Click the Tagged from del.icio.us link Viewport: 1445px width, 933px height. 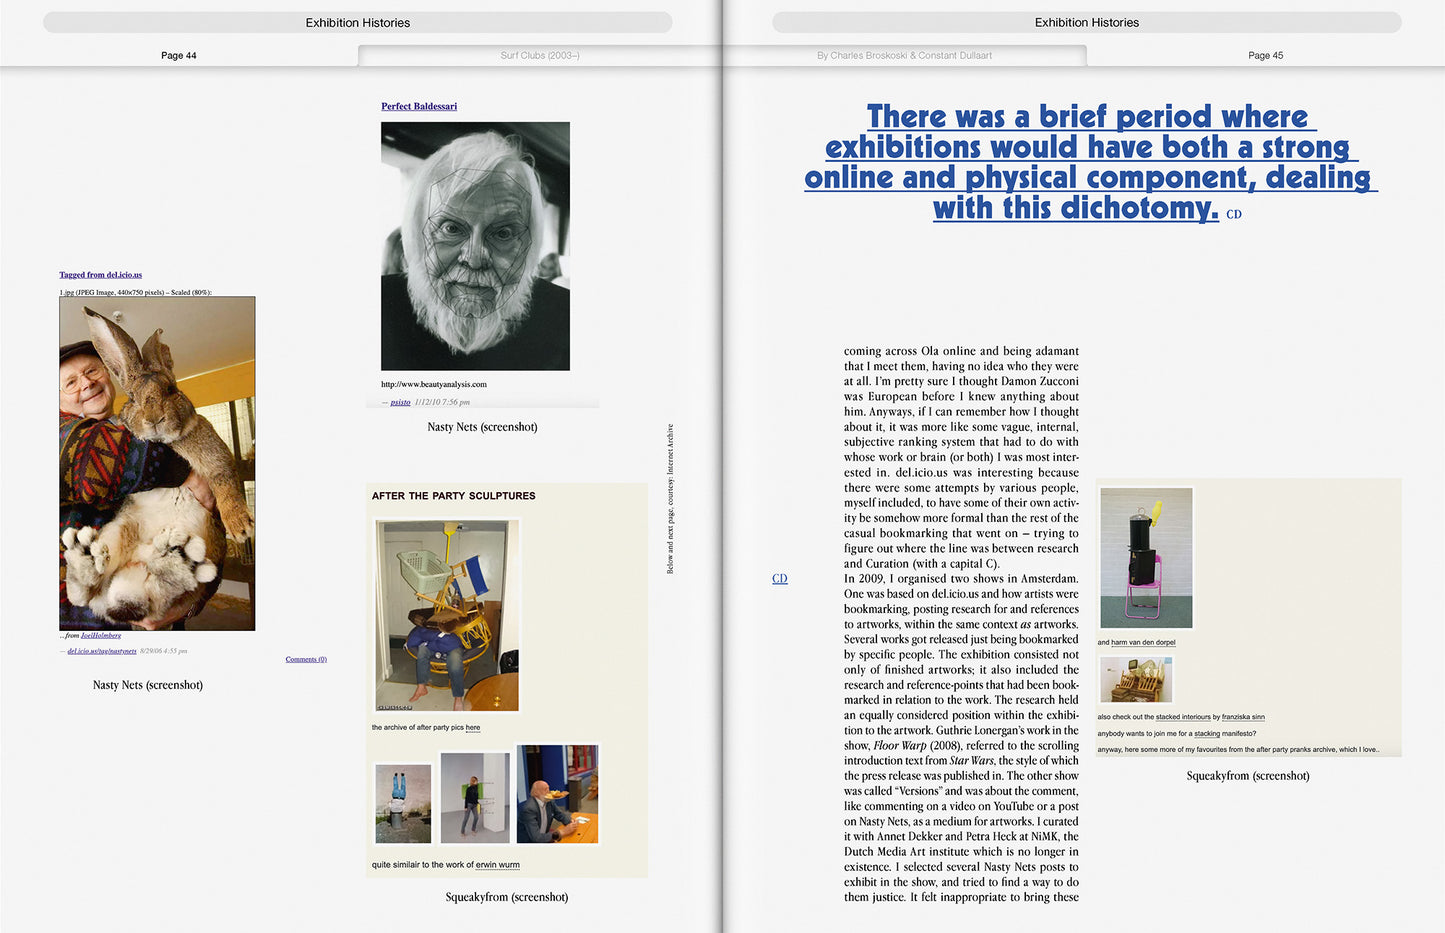click(x=100, y=275)
